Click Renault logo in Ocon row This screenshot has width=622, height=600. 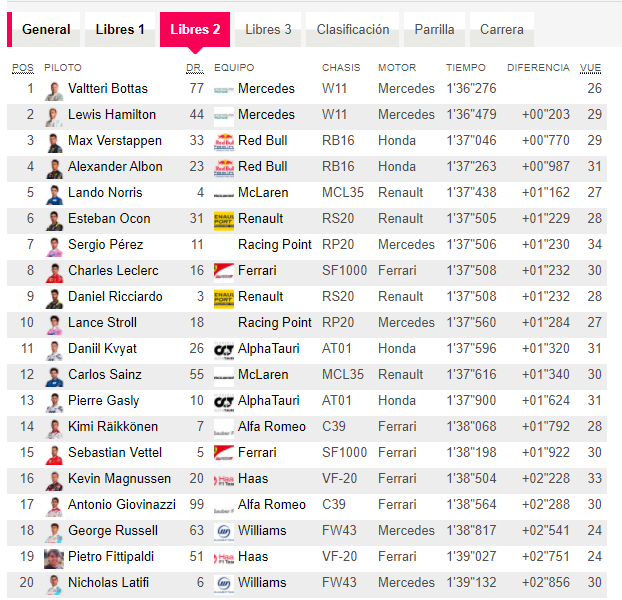pyautogui.click(x=224, y=221)
